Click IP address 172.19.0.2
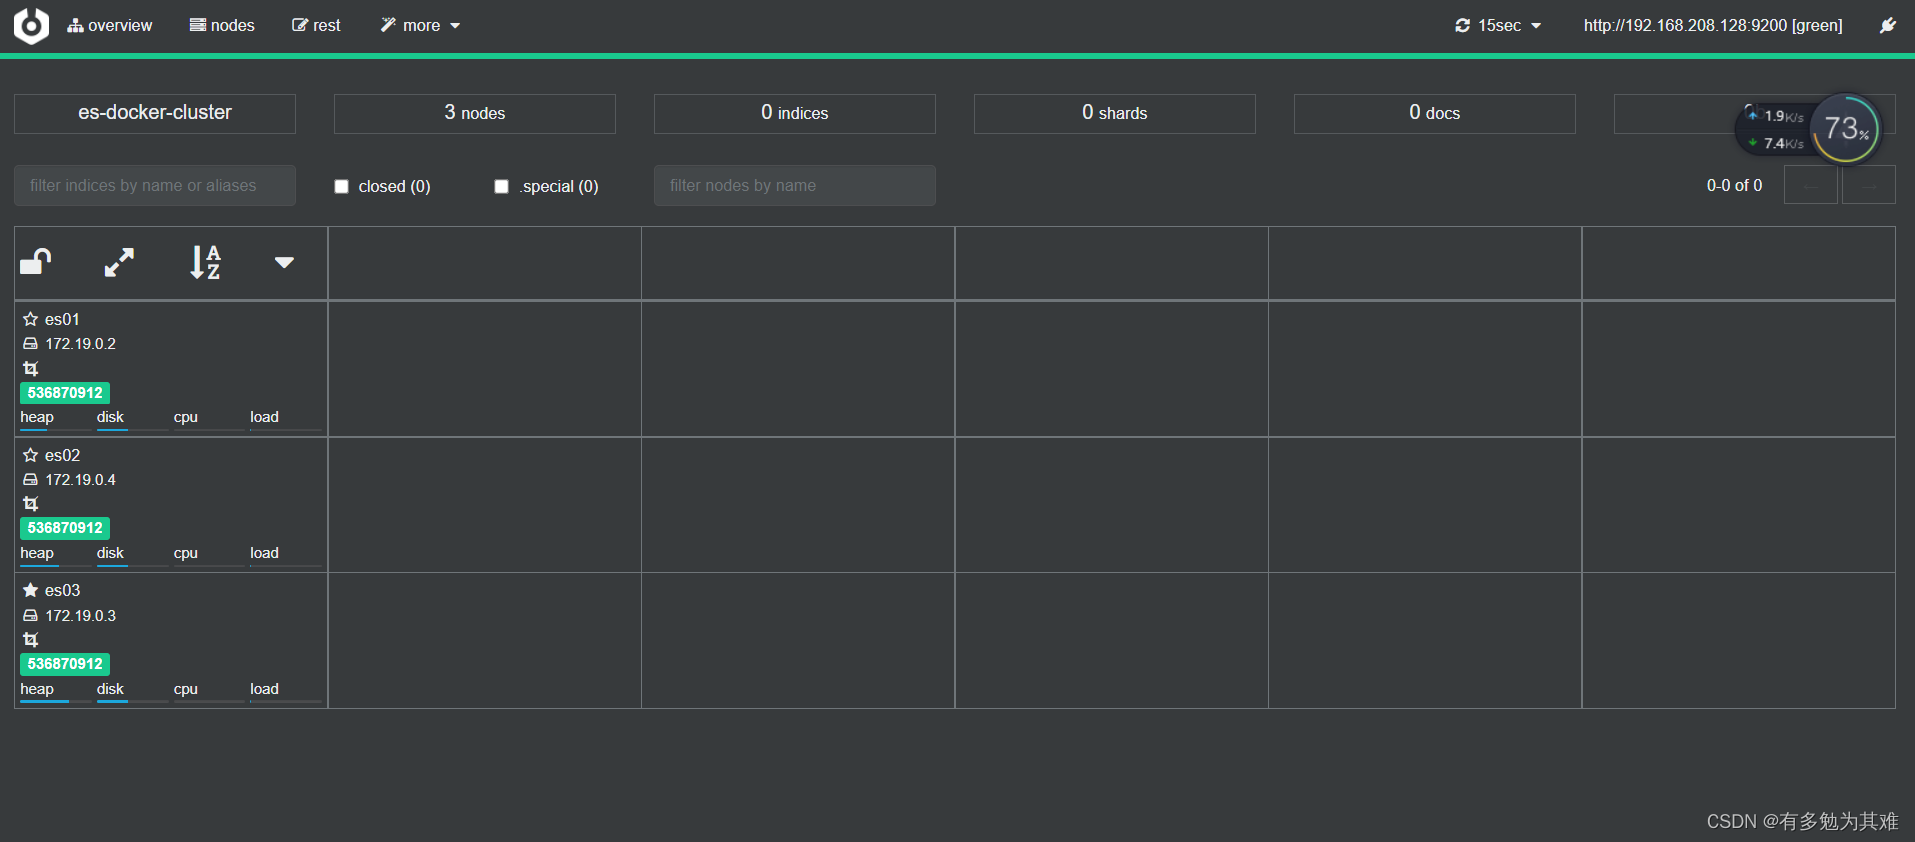The height and width of the screenshot is (842, 1915). [80, 344]
